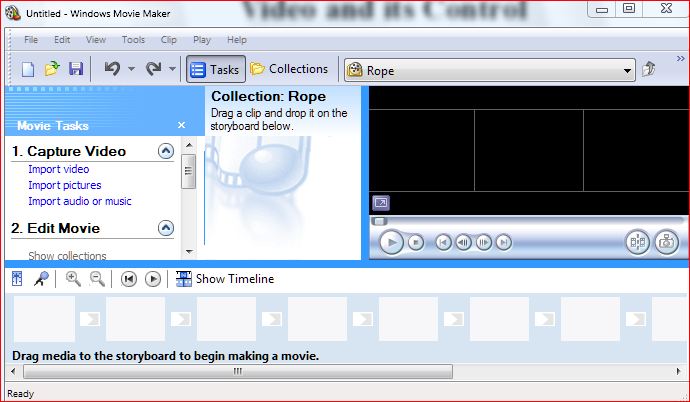Expand the toolbar overflow chevron
The width and height of the screenshot is (690, 402).
(x=680, y=58)
